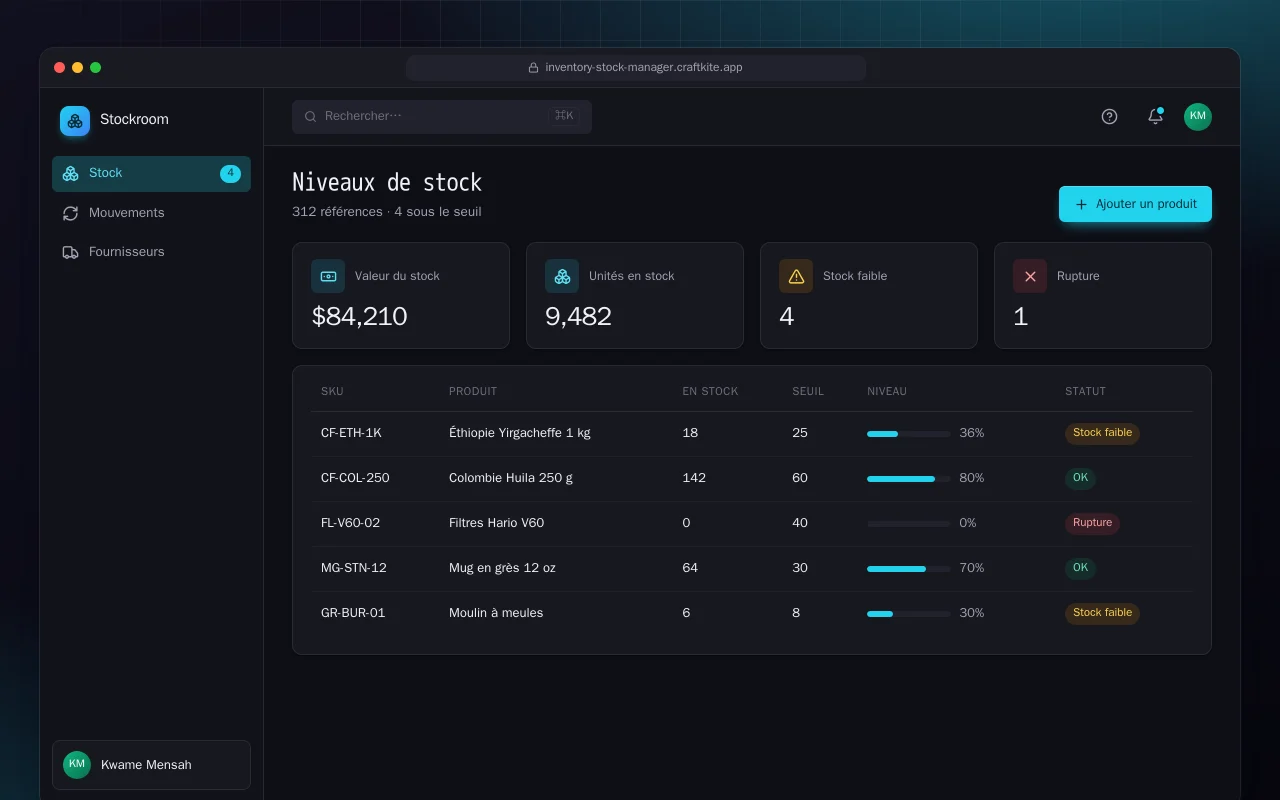
Task: Click the Rupture status badge for Filtres Hario
Action: coord(1092,523)
